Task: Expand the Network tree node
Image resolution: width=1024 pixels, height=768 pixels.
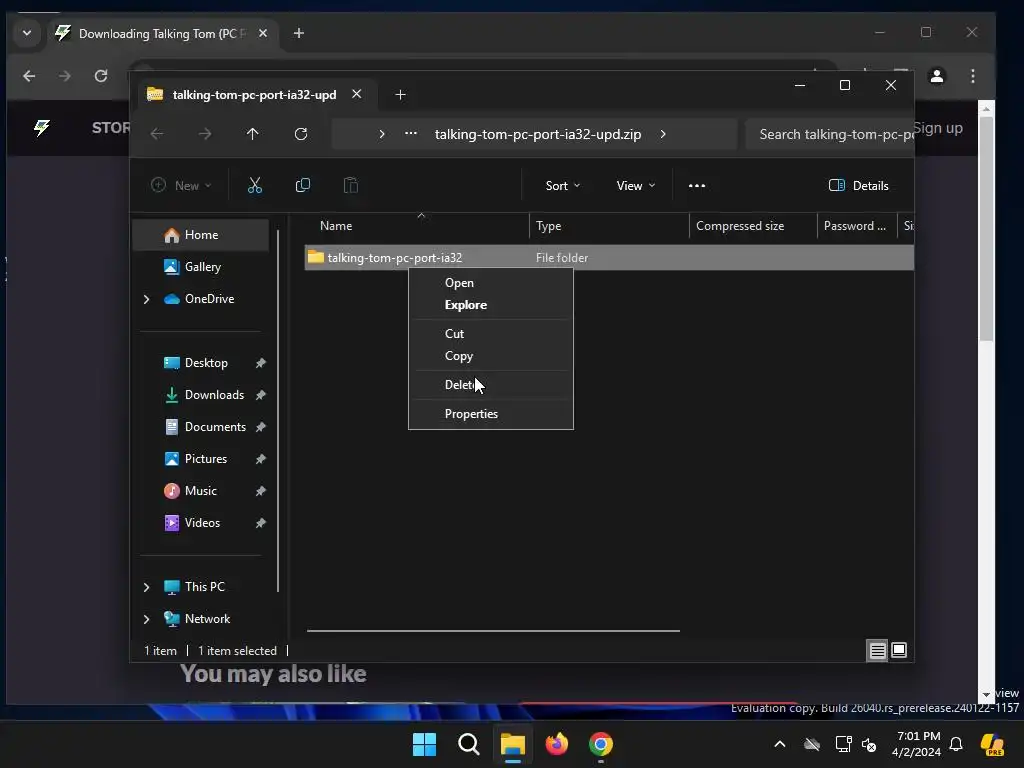Action: click(146, 619)
